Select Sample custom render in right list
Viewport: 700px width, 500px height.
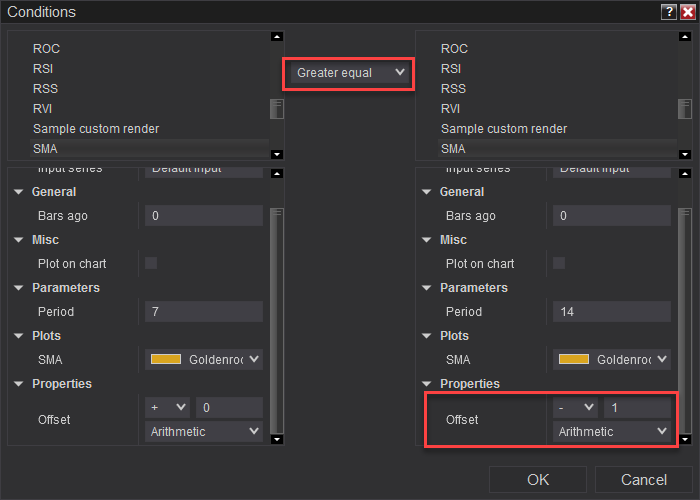[x=504, y=129]
